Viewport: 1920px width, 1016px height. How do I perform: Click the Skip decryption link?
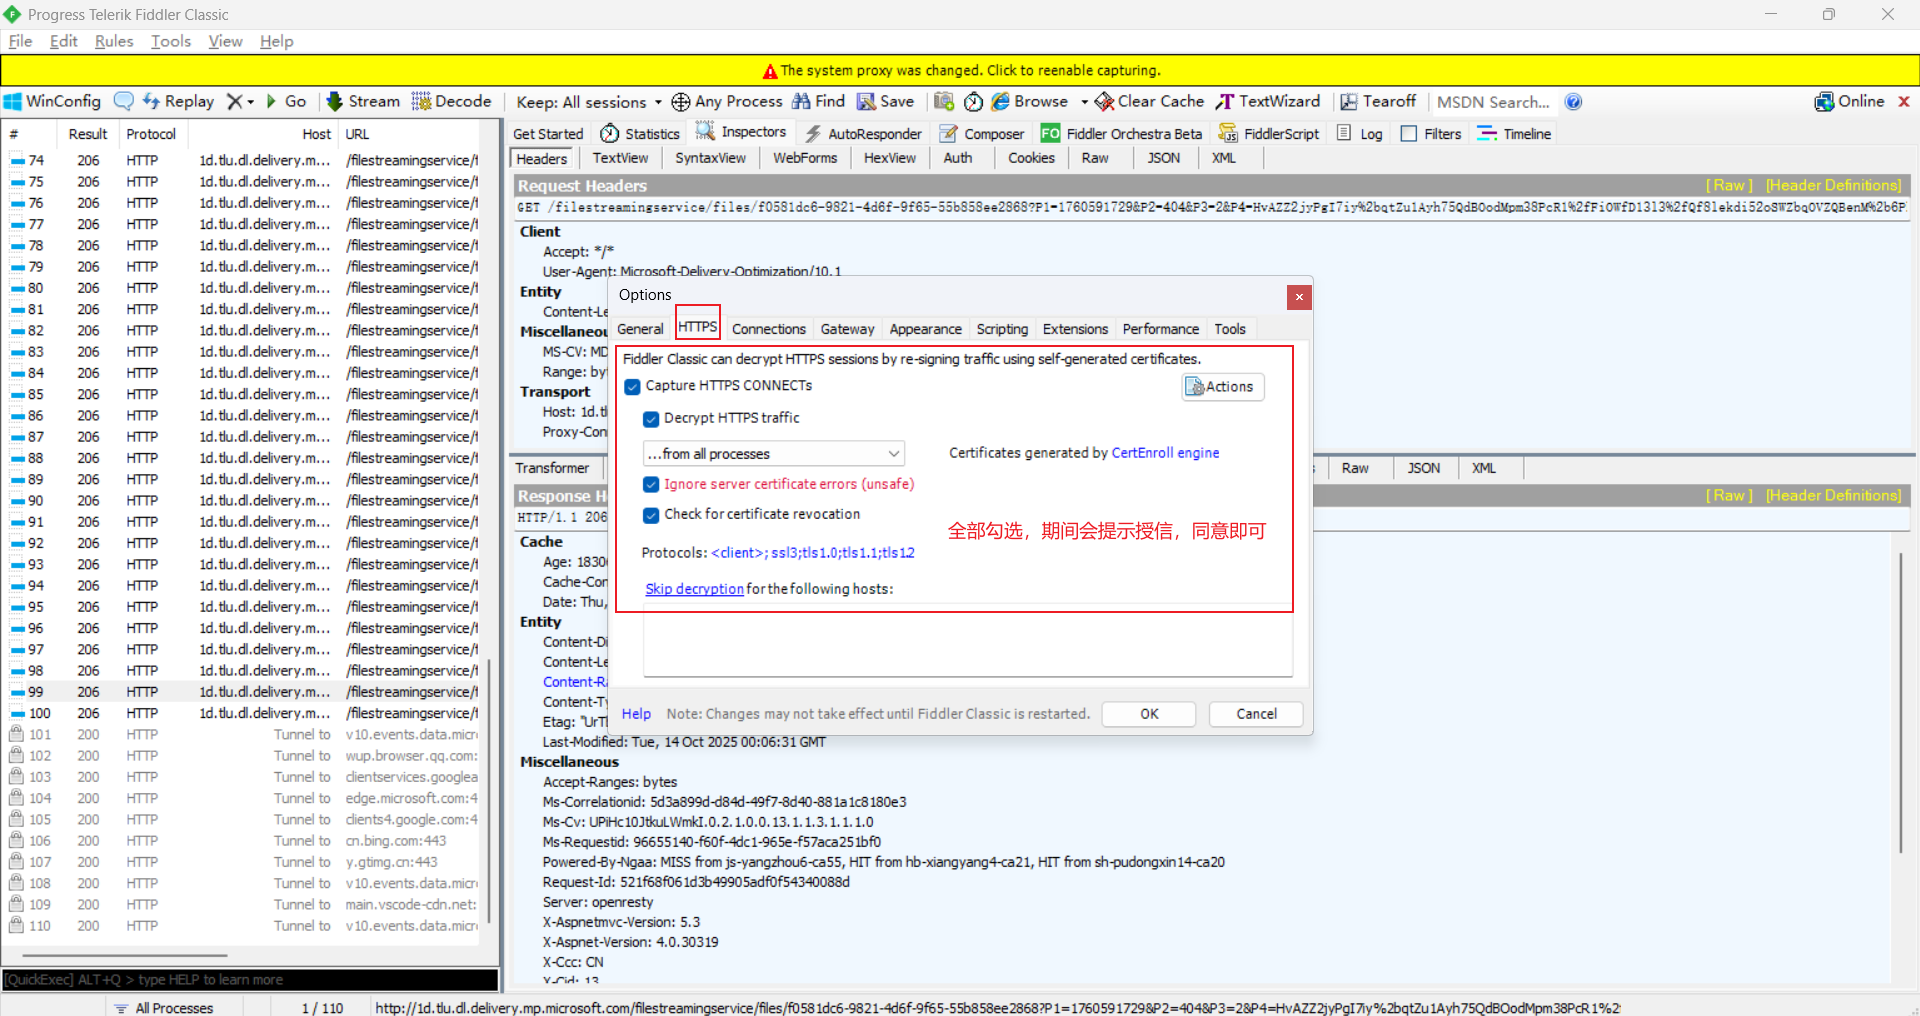[x=694, y=589]
